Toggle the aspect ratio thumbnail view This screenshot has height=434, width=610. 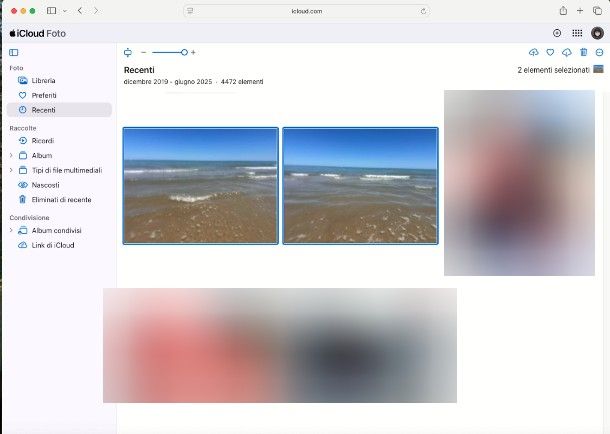click(128, 52)
